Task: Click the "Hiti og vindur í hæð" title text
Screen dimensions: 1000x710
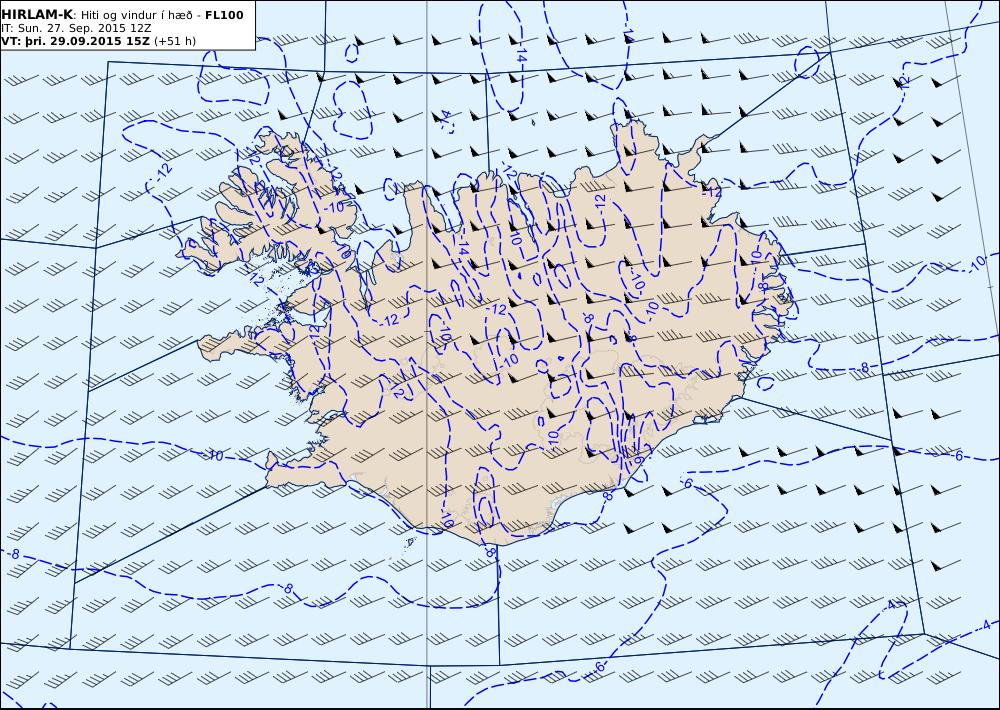Action: click(136, 15)
